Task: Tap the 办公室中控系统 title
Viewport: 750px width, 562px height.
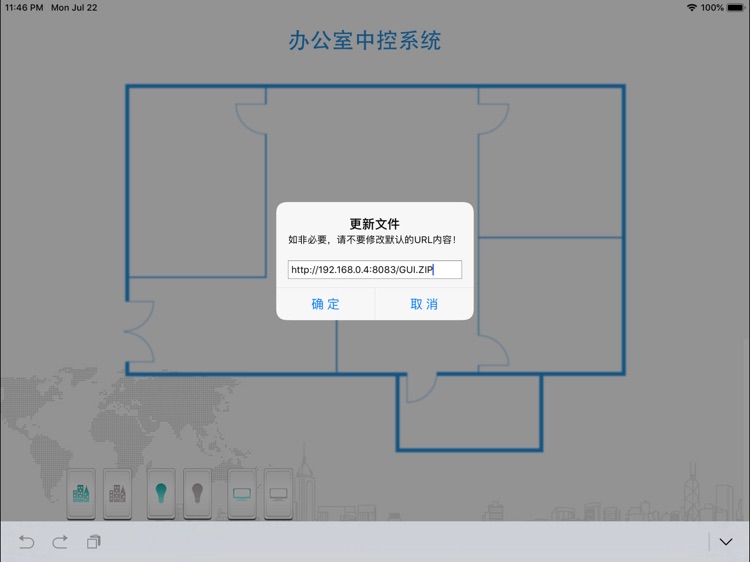Action: pyautogui.click(x=364, y=41)
